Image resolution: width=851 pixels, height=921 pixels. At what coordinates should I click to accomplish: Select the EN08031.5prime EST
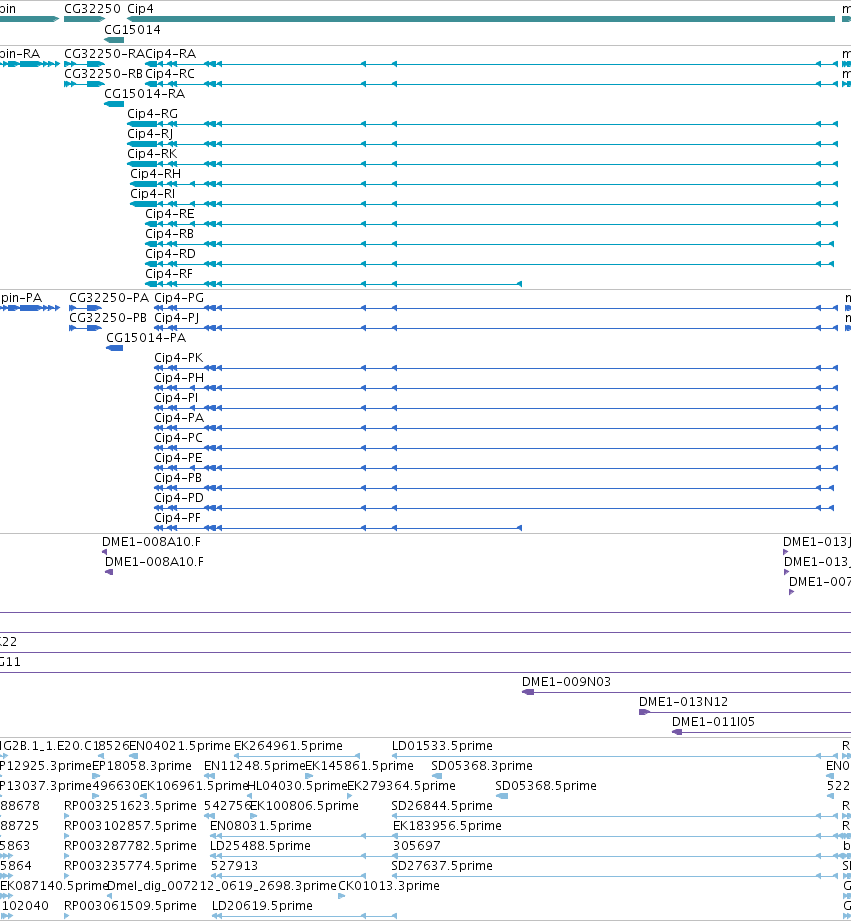click(261, 826)
